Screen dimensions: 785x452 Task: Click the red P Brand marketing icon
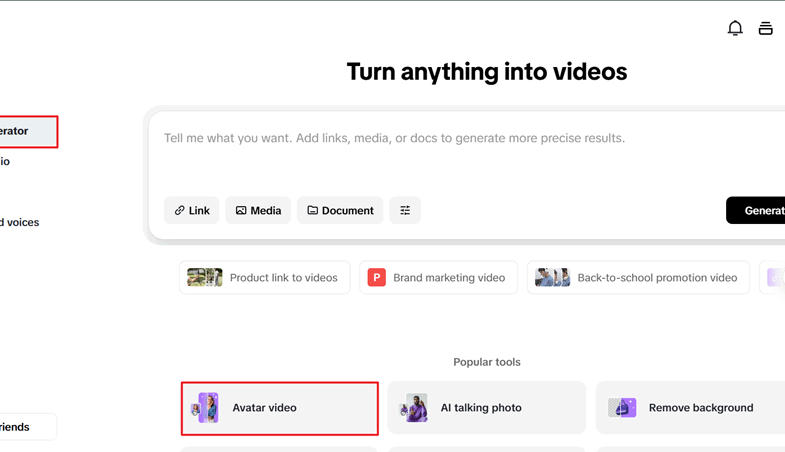click(376, 278)
